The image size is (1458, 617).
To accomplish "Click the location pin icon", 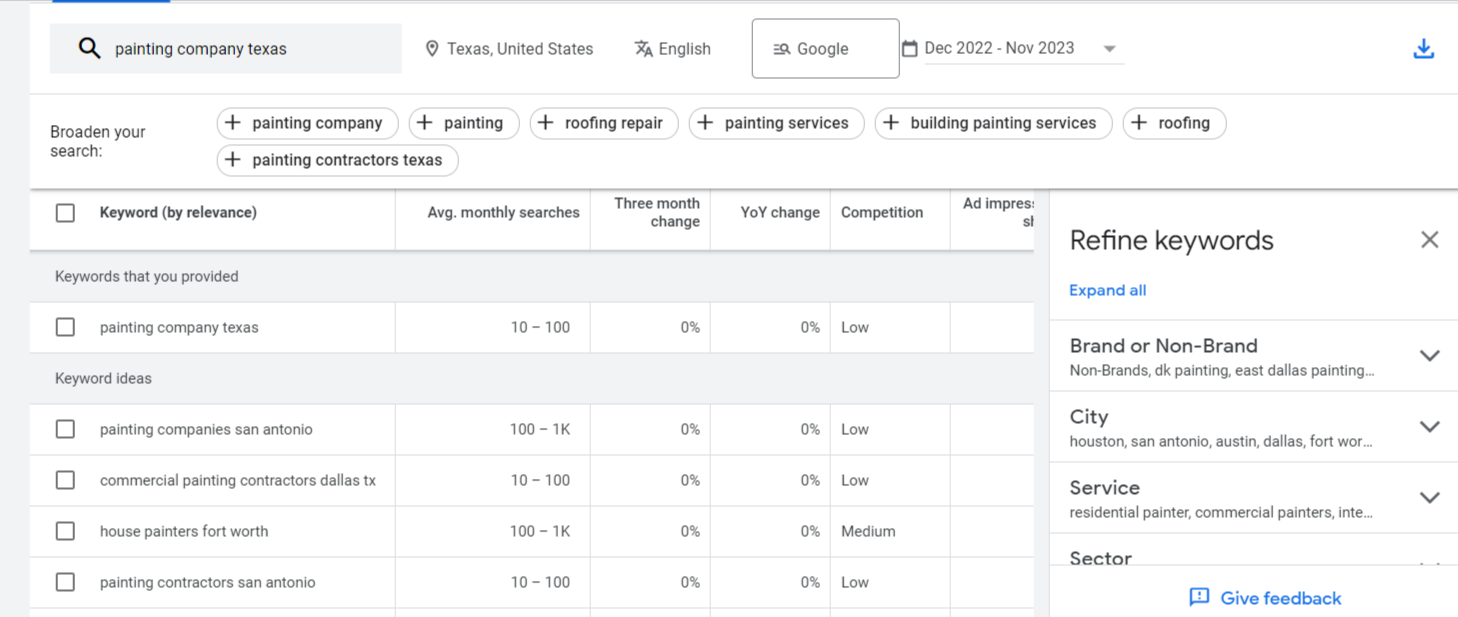I will [432, 48].
